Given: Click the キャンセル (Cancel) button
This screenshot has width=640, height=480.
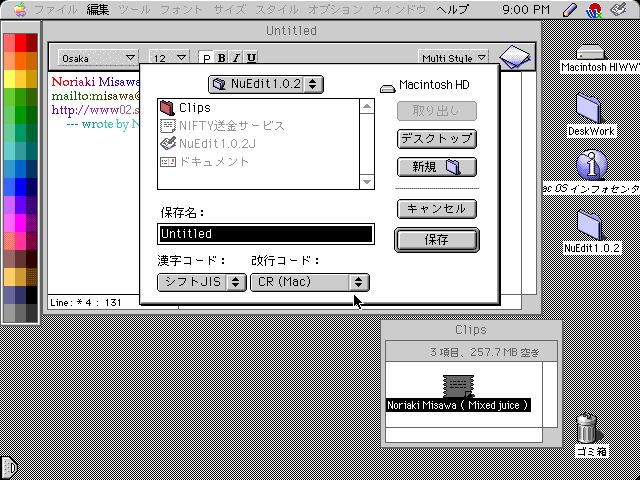Looking at the screenshot, I should pos(437,209).
